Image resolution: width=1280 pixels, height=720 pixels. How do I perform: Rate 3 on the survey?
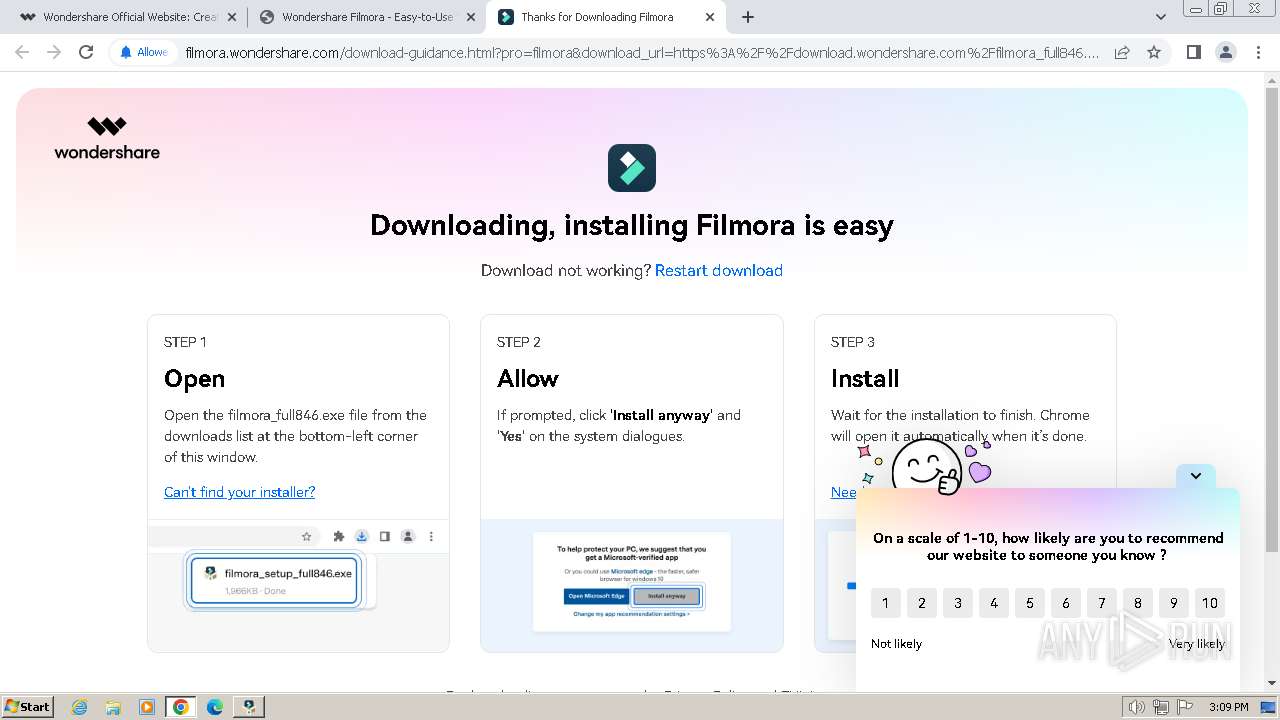(x=957, y=603)
